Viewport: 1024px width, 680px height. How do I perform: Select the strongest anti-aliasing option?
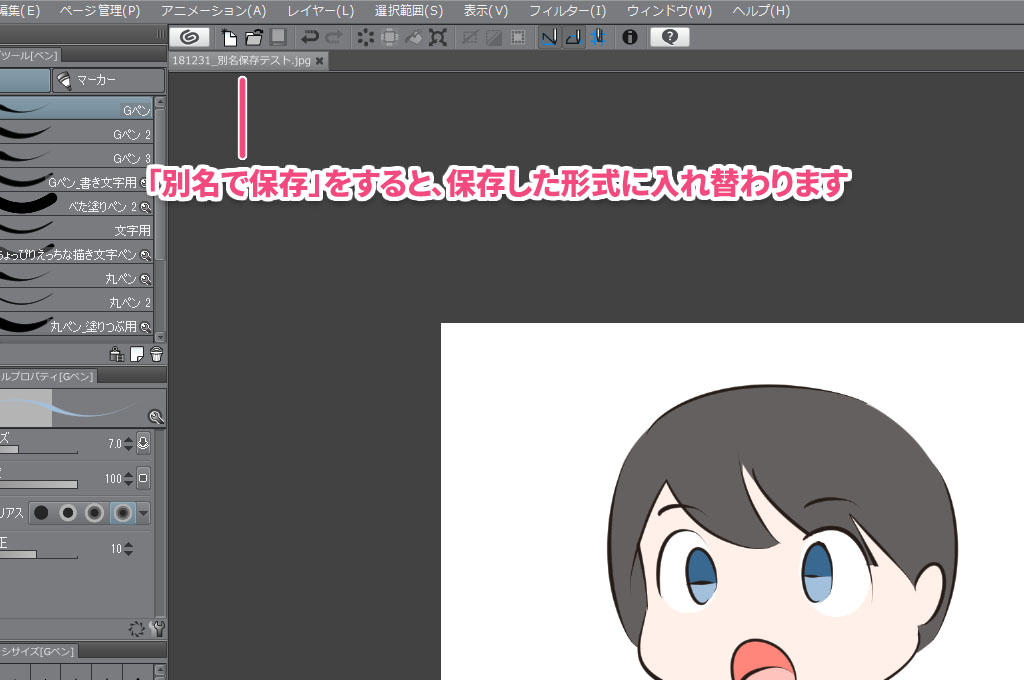(122, 513)
